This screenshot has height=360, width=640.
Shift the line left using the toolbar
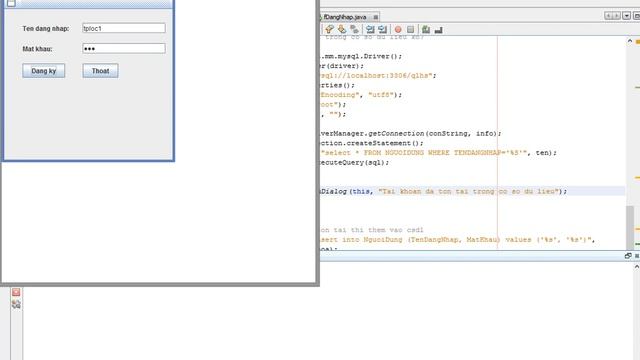click(370, 29)
